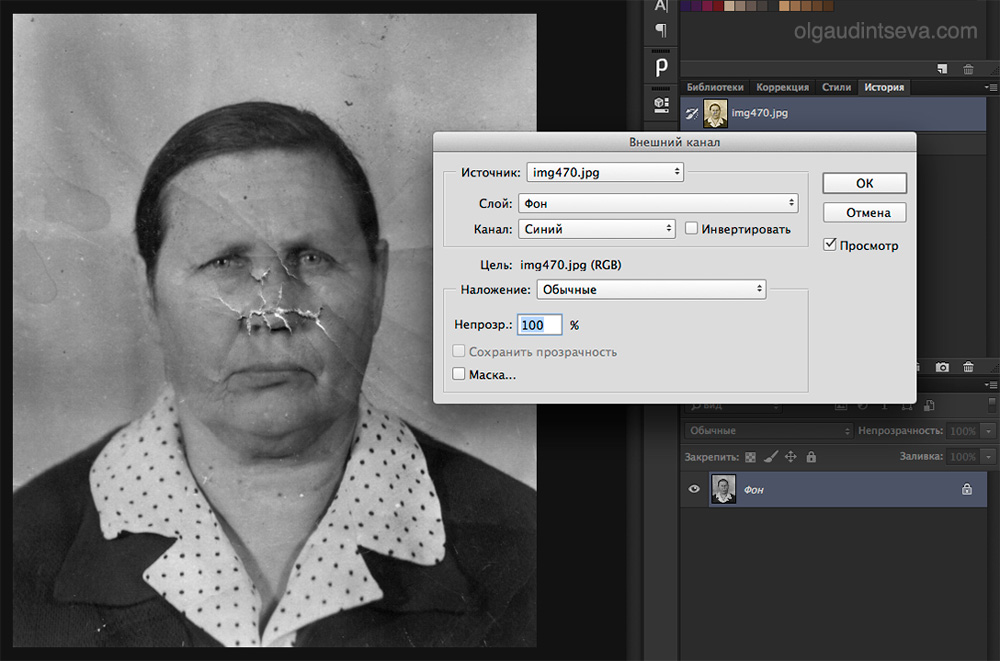
Task: Click the lock icon on Фон layer
Action: tap(966, 490)
